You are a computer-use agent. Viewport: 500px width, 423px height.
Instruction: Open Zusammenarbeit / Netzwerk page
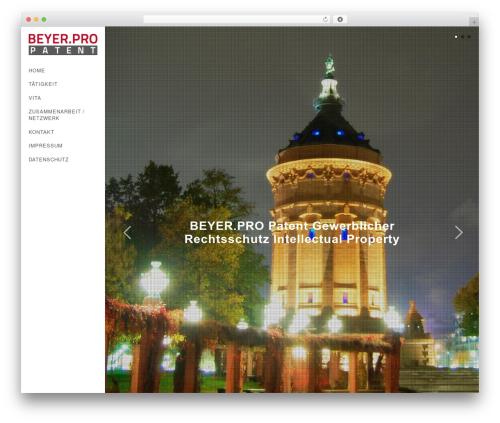pyautogui.click(x=56, y=115)
